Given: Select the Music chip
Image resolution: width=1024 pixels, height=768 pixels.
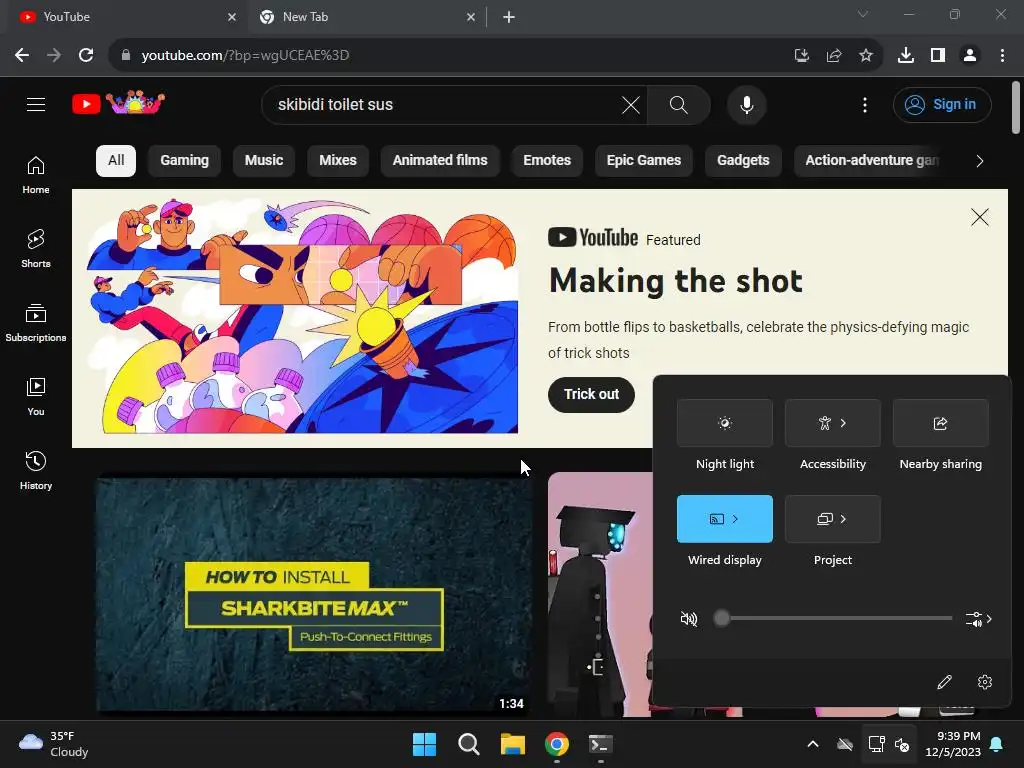Looking at the screenshot, I should (264, 161).
